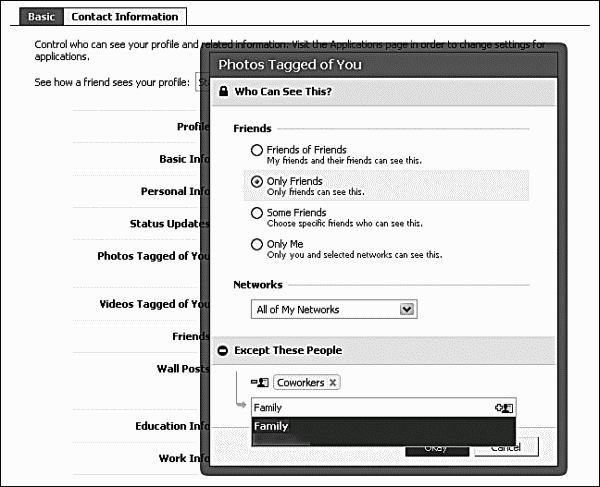Image resolution: width=600 pixels, height=487 pixels.
Task: Select the Only Friends radio button
Action: (x=257, y=182)
